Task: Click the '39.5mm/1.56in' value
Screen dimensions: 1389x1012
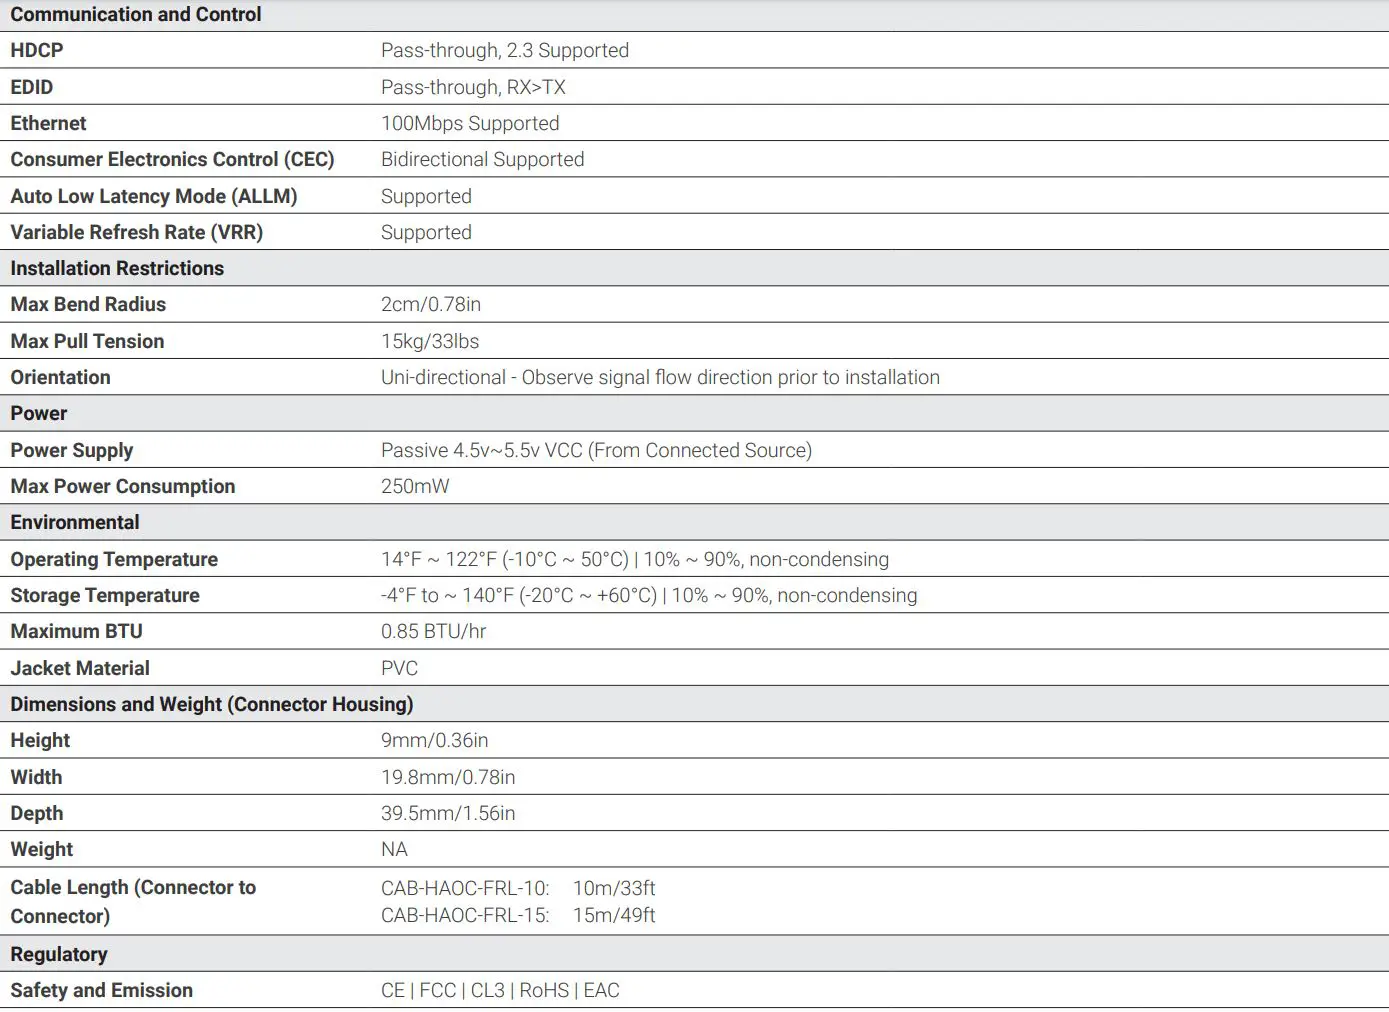Action: [448, 813]
